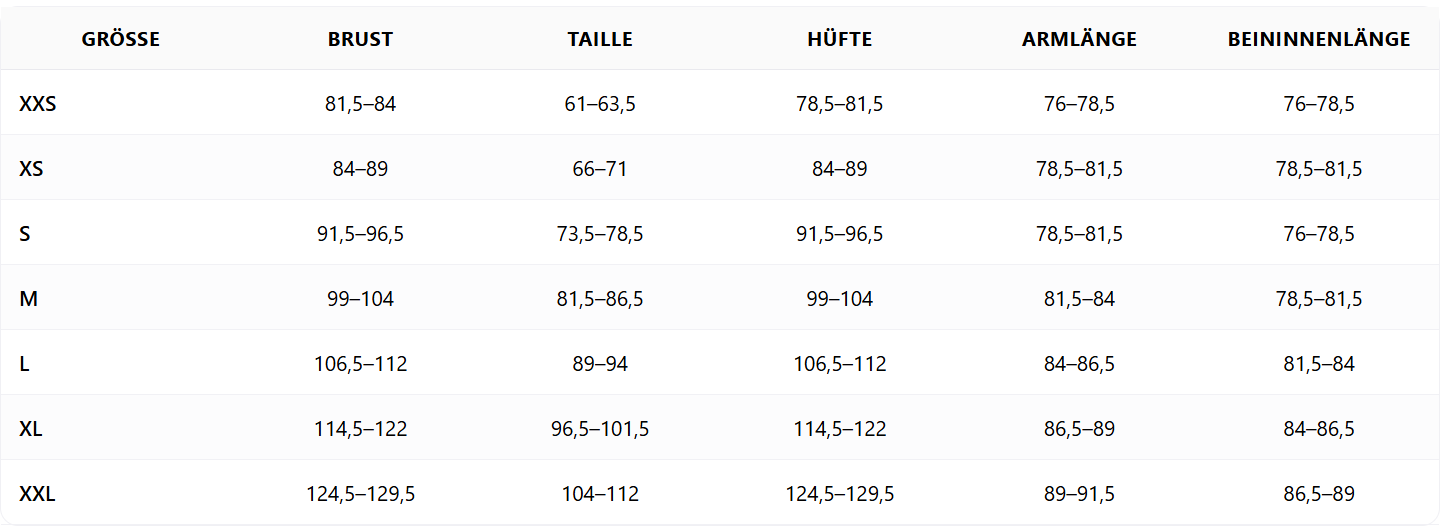1445x529 pixels.
Task: Click the BEININNENLÄNGE column header
Action: (x=1319, y=40)
